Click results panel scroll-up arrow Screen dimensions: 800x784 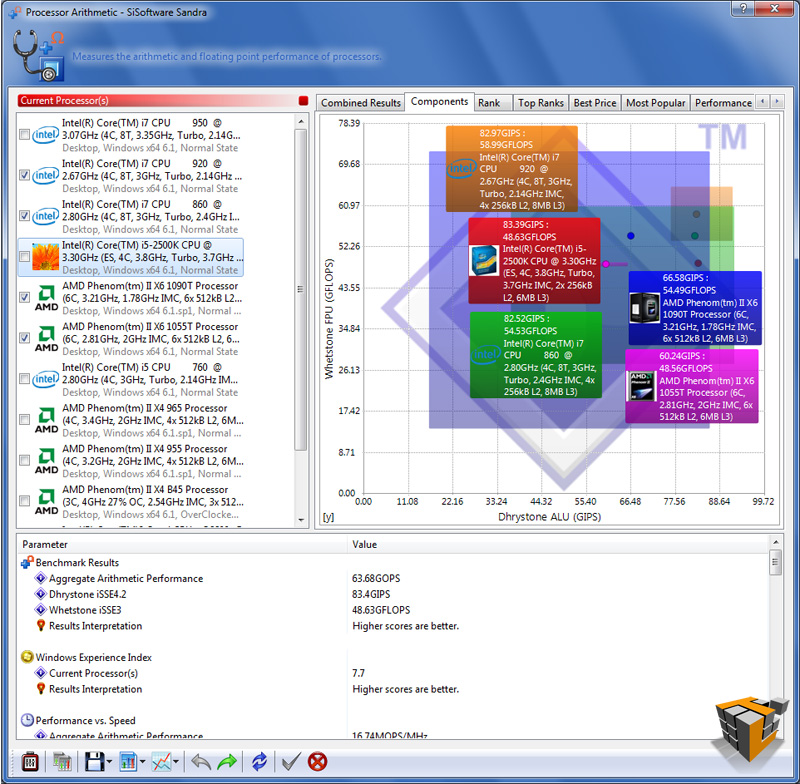click(x=776, y=542)
